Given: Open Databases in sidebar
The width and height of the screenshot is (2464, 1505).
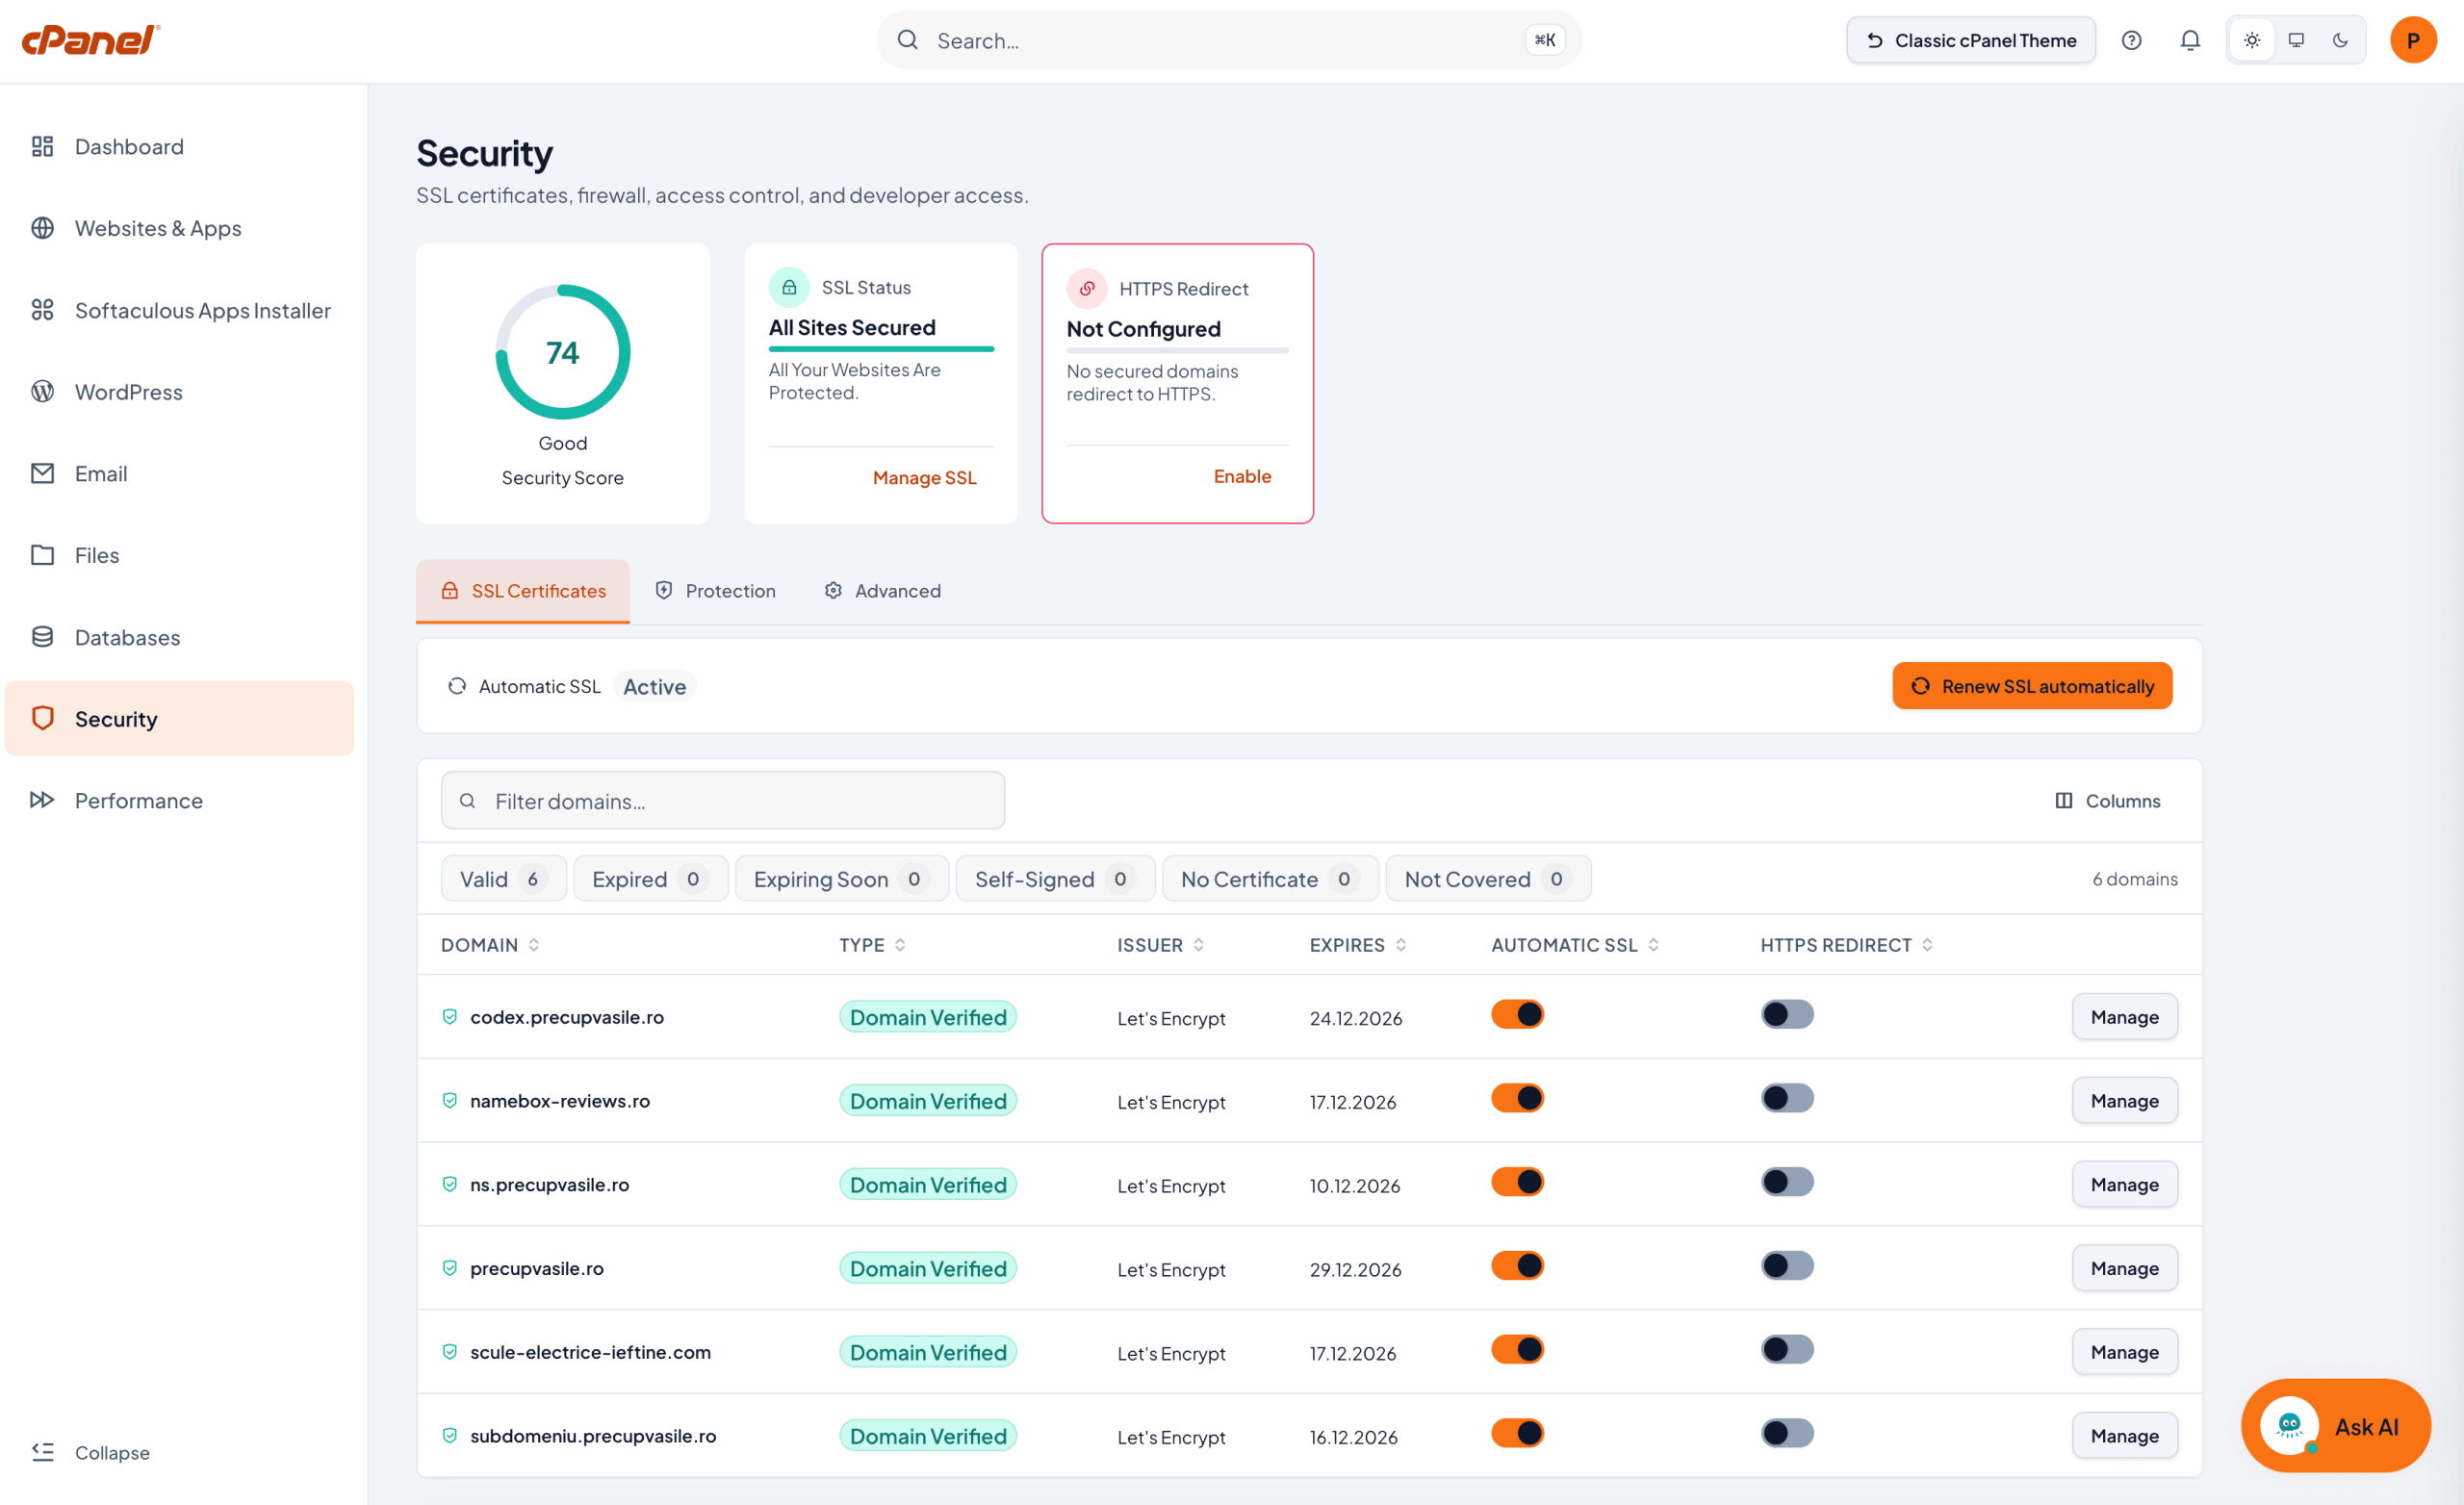Looking at the screenshot, I should click(180, 637).
